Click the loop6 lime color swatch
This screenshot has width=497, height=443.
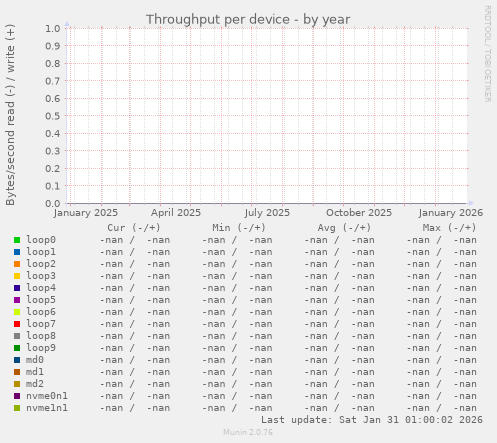pos(17,312)
